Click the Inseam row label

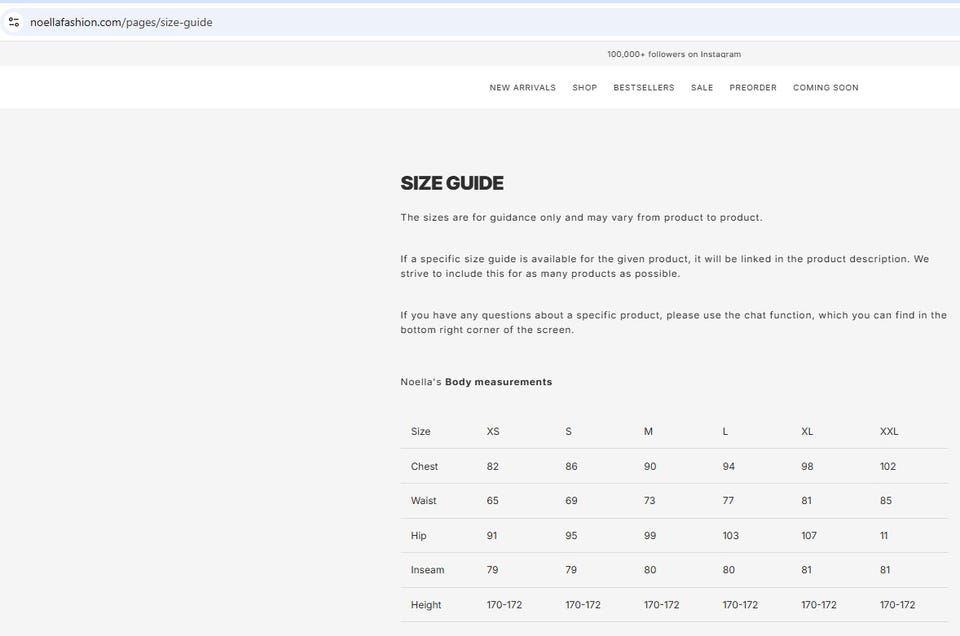[427, 570]
